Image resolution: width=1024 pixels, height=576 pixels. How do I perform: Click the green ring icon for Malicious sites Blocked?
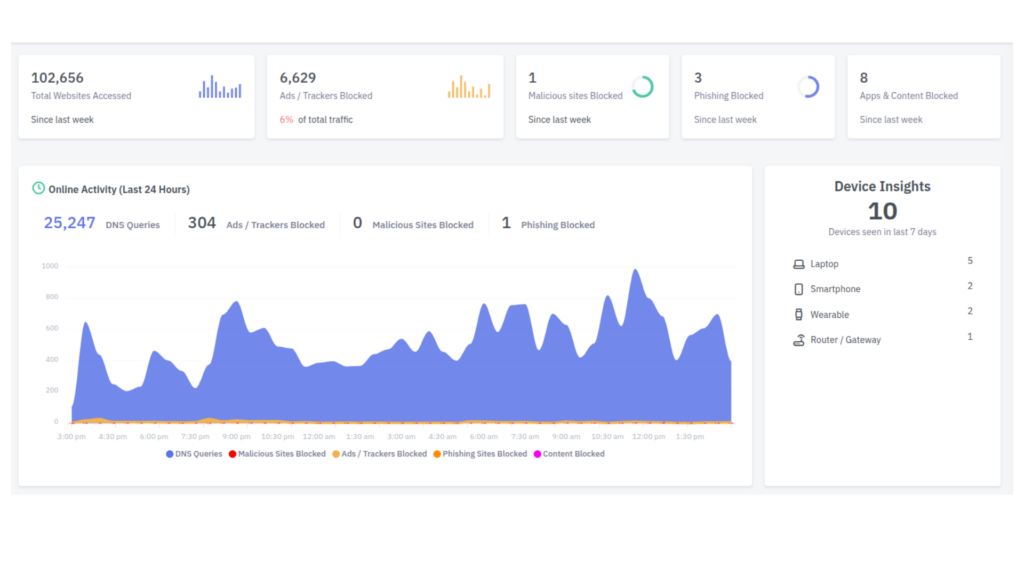coord(643,87)
